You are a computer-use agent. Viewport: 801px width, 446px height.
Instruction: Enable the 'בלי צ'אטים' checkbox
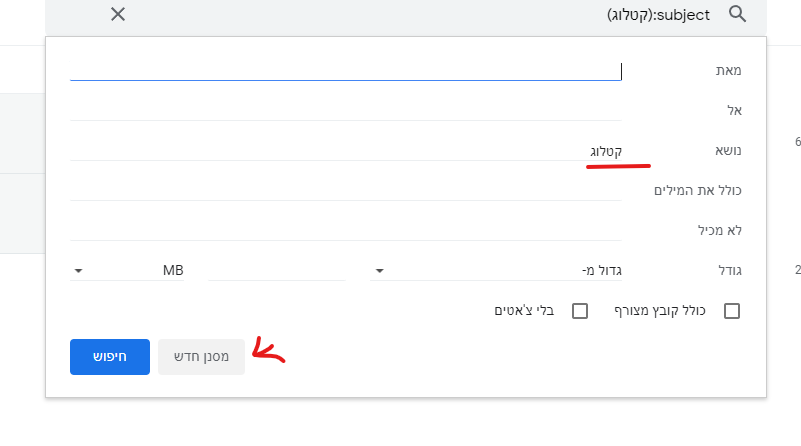coord(579,311)
